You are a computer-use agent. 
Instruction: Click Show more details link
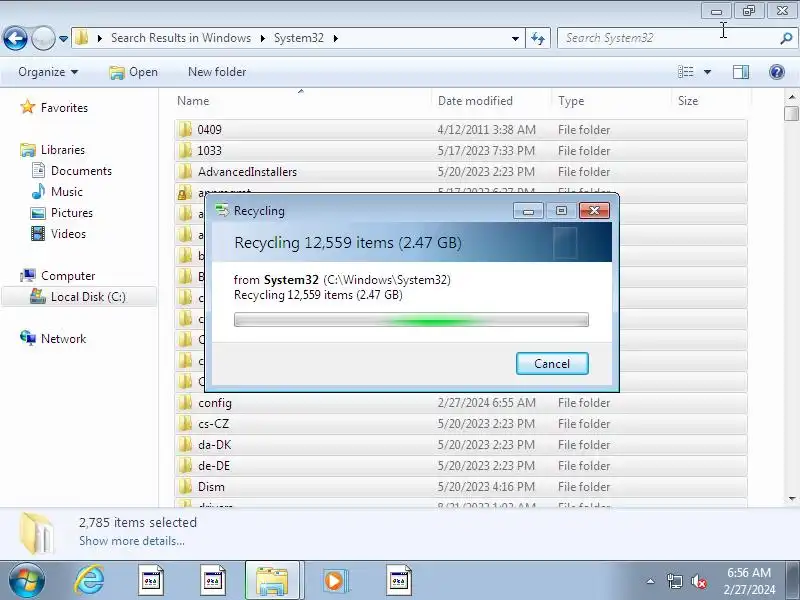[132, 541]
